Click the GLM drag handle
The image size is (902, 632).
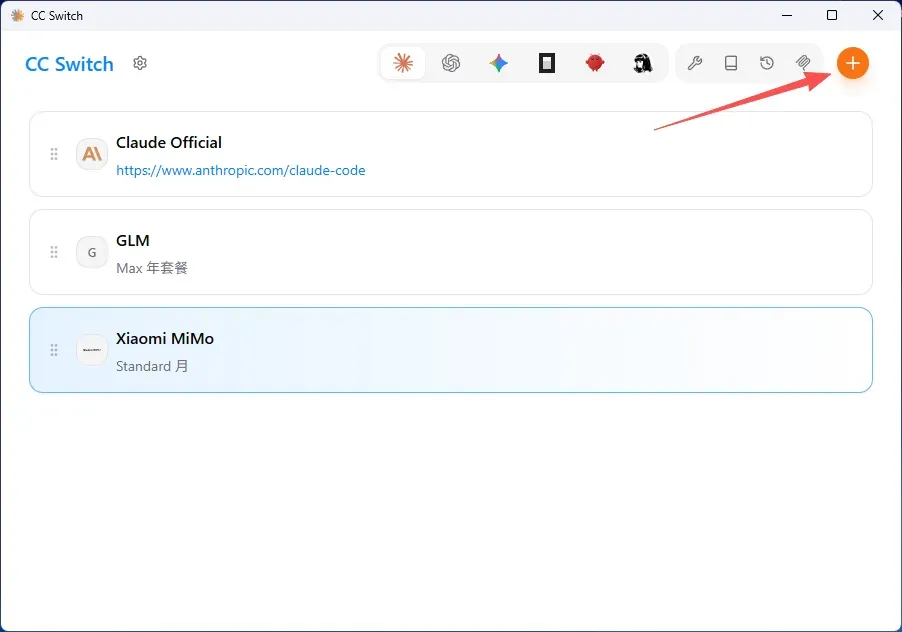coord(54,252)
